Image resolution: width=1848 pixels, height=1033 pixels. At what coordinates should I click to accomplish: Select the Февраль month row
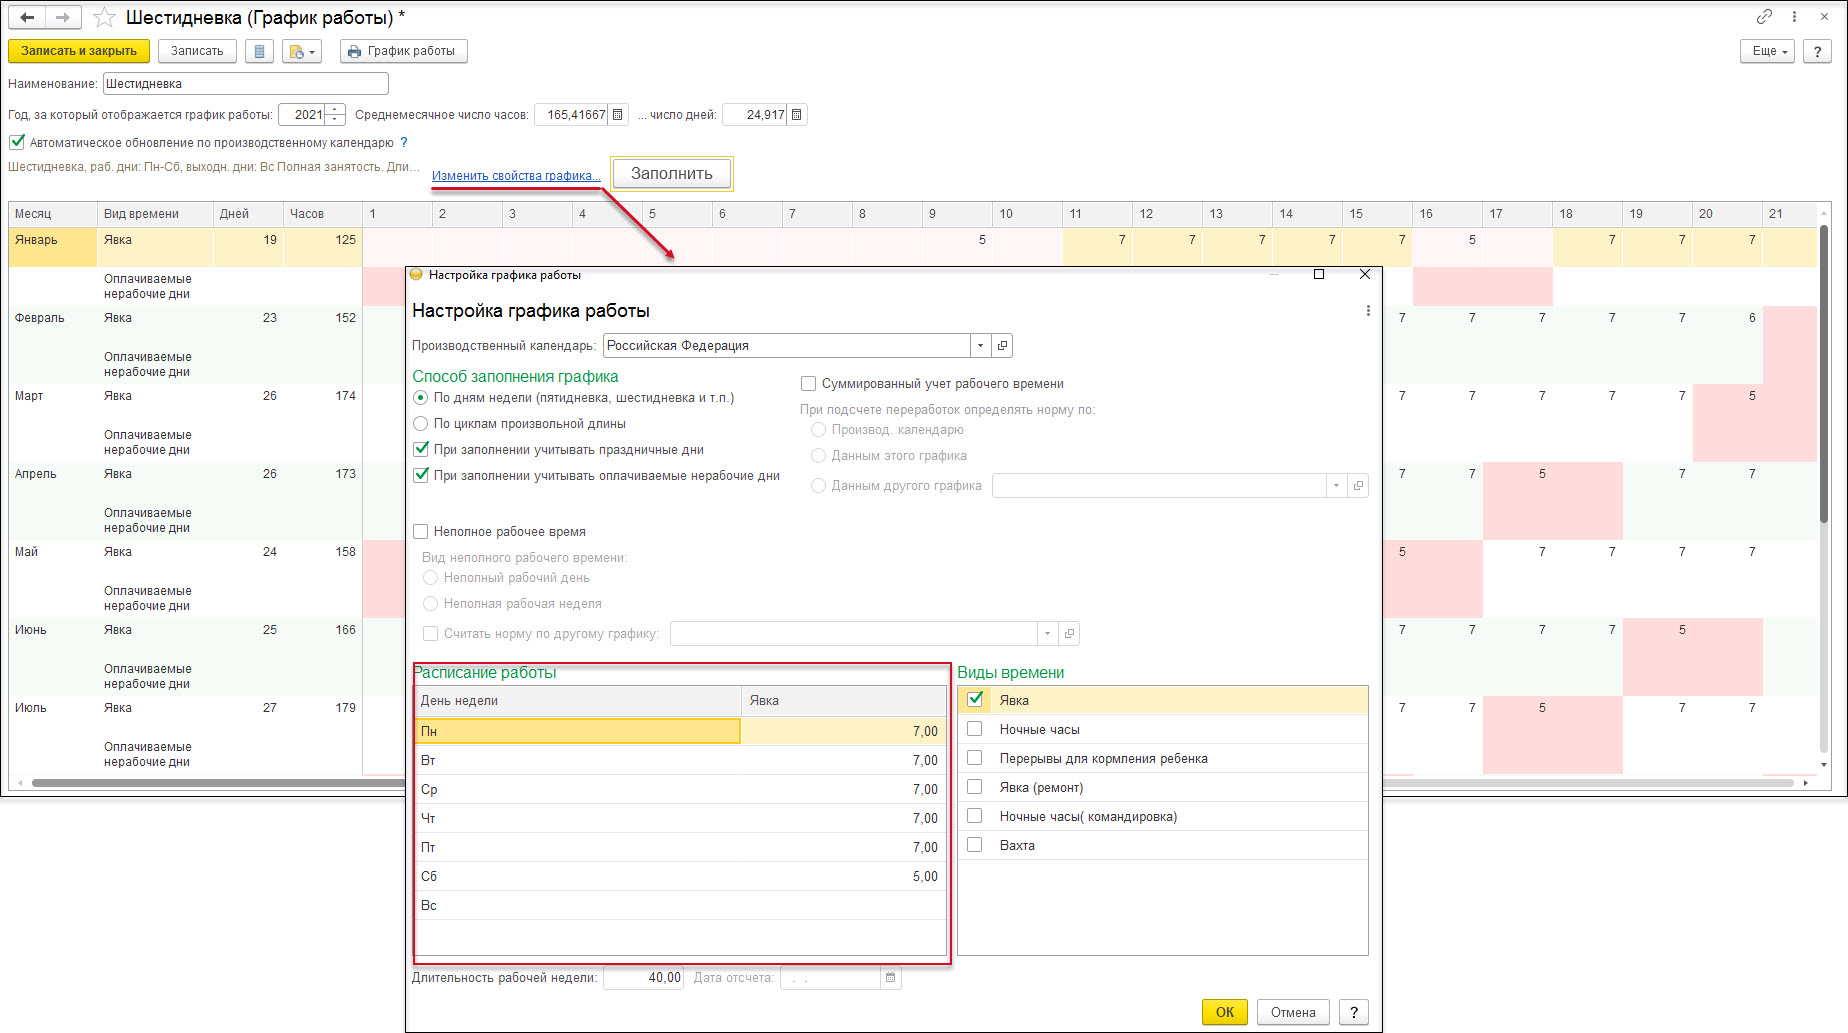53,326
